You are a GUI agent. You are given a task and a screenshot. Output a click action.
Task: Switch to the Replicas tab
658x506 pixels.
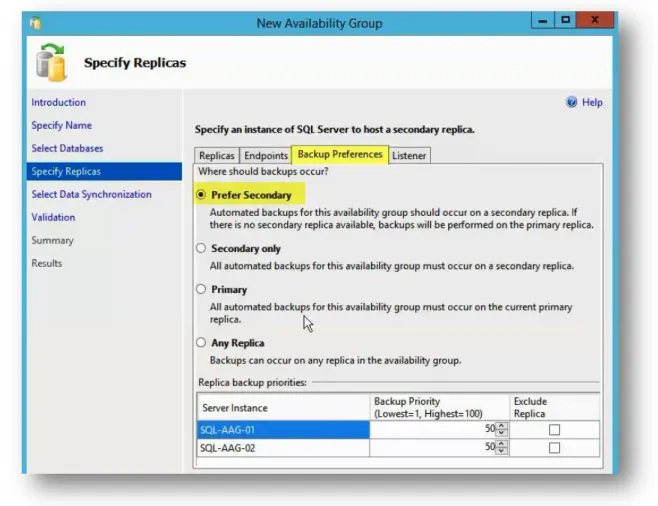click(x=217, y=156)
